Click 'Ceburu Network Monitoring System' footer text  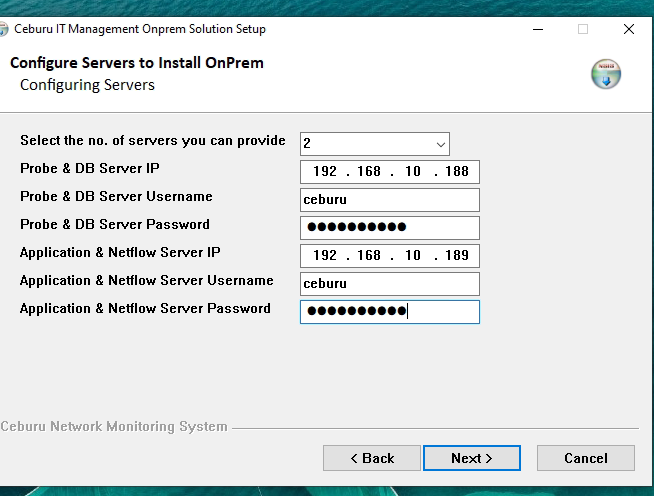114,426
